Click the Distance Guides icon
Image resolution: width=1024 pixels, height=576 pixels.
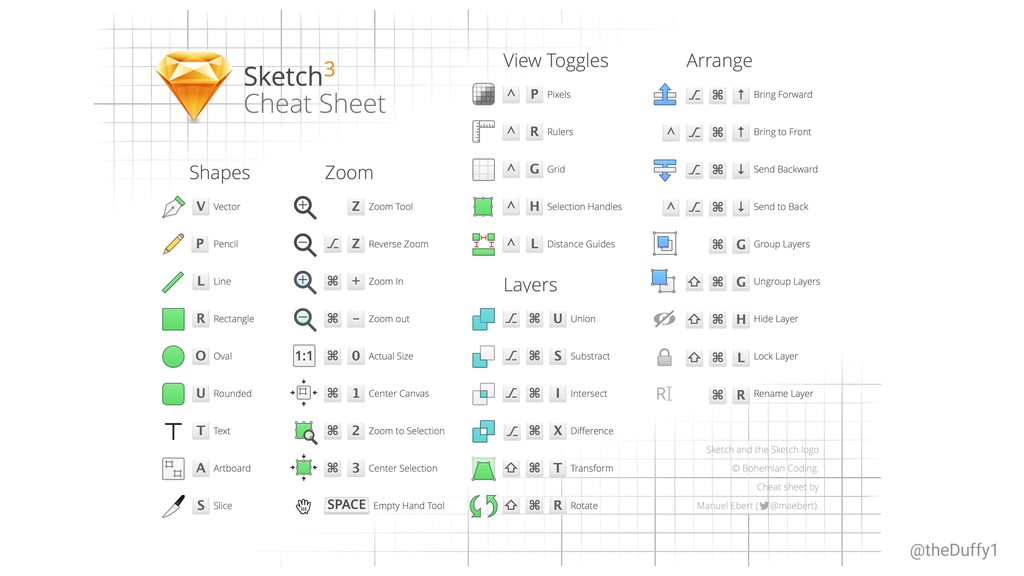483,244
